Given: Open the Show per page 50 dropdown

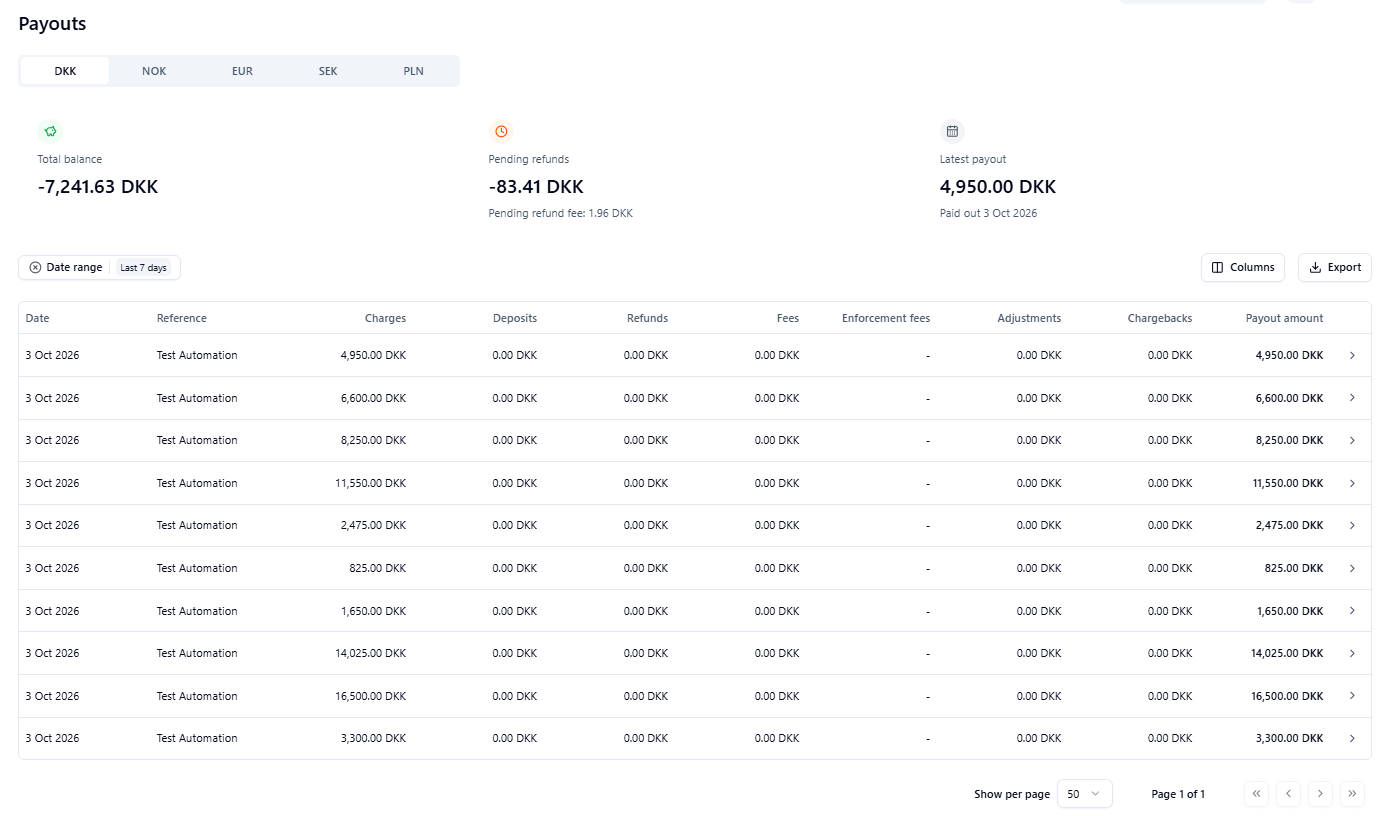Looking at the screenshot, I should (1084, 794).
